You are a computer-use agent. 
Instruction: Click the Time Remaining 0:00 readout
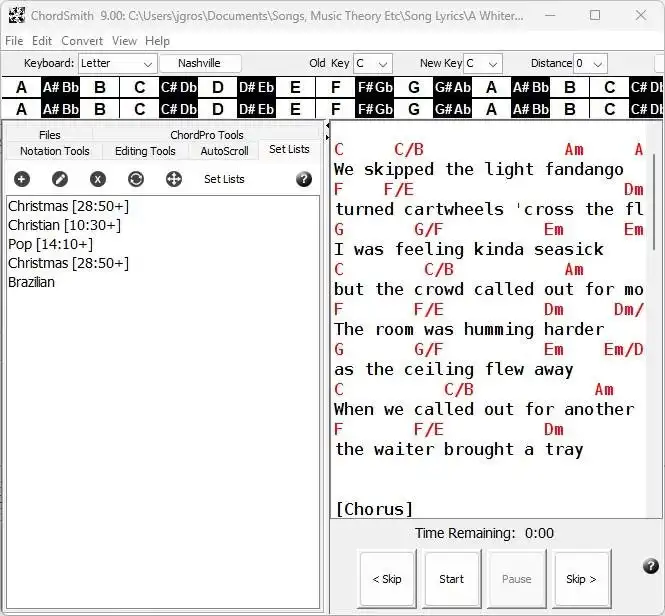(x=484, y=533)
